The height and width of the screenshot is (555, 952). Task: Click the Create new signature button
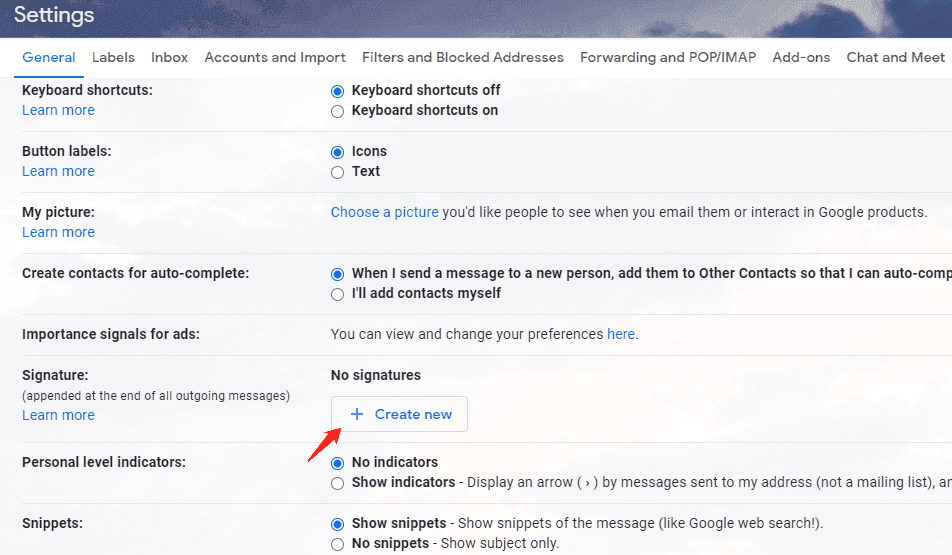399,414
